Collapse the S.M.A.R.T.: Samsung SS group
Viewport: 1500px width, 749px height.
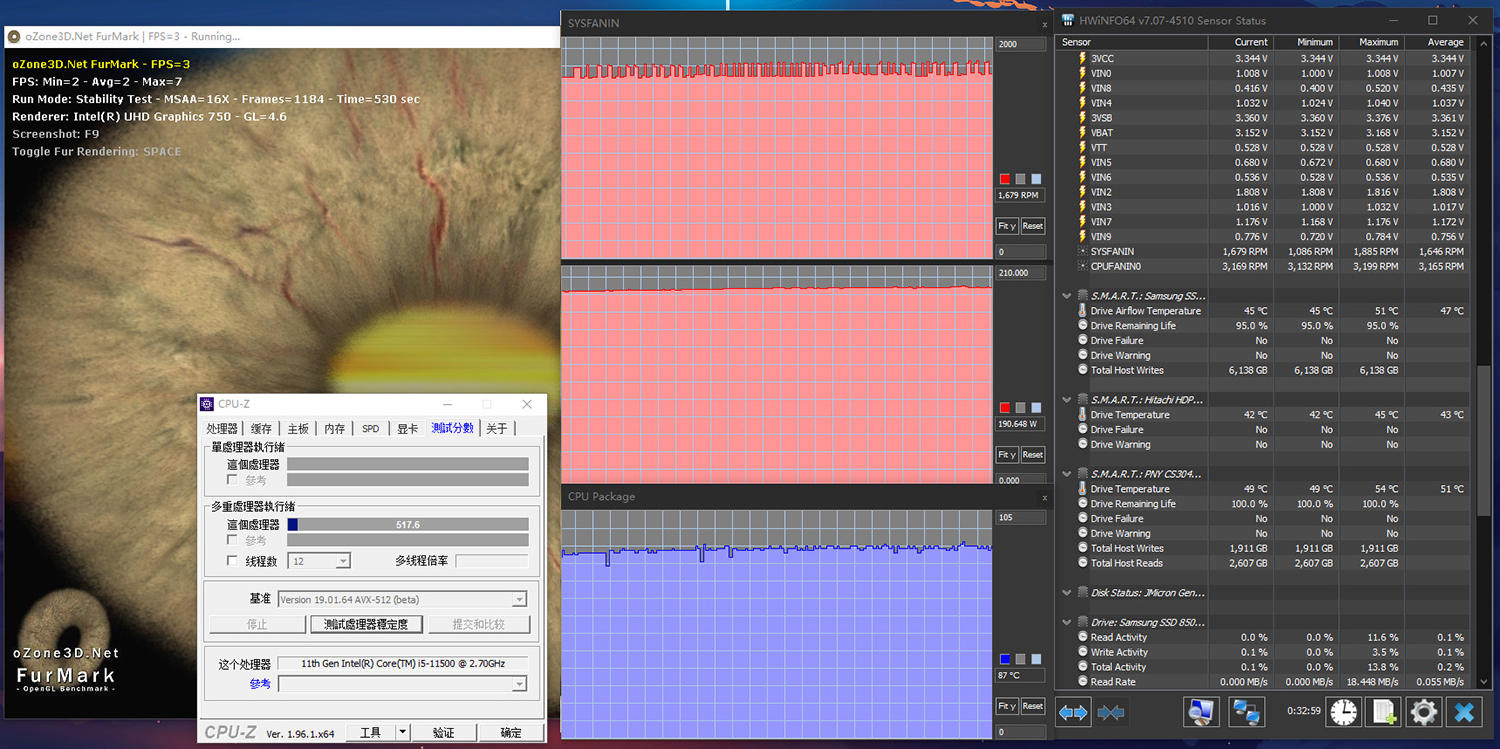pos(1066,296)
